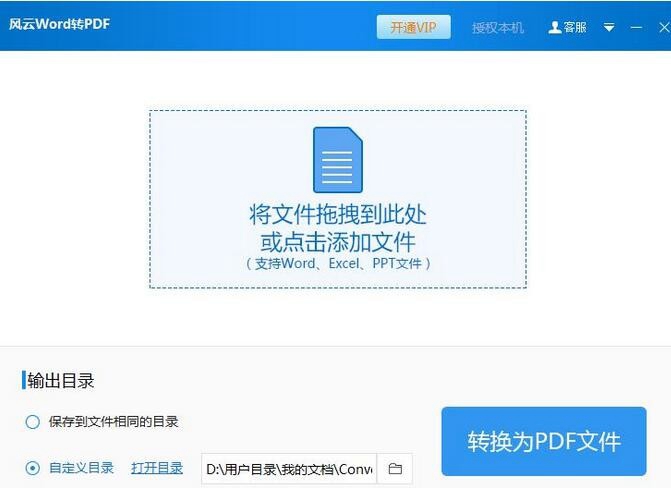Screen dimensions: 671x488
Task: Open the 打开目录 link
Action: (157, 468)
